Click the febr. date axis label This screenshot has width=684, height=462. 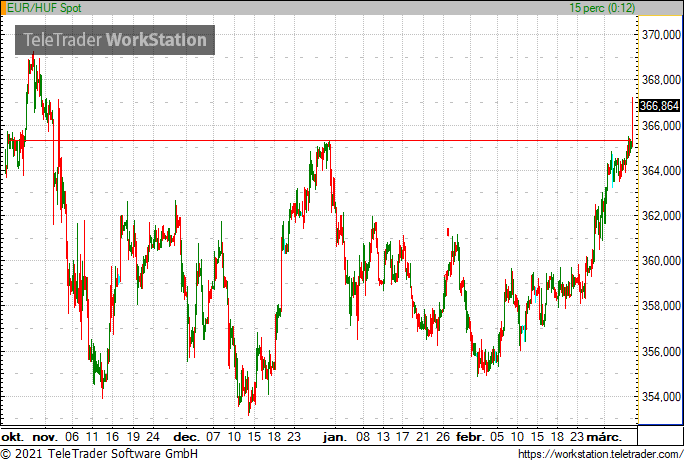point(471,437)
